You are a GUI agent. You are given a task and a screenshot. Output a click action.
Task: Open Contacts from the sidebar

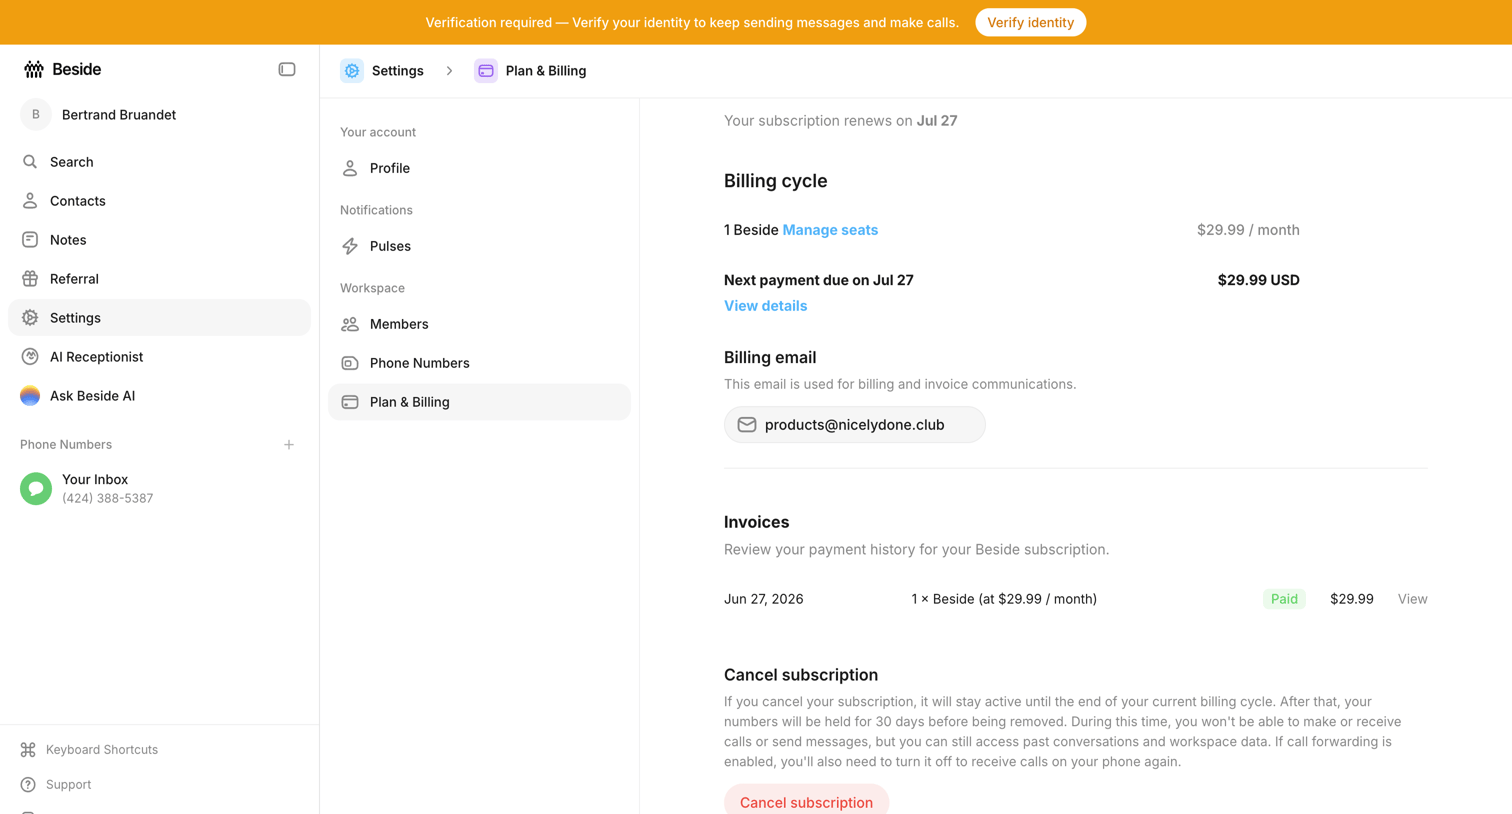pyautogui.click(x=159, y=201)
